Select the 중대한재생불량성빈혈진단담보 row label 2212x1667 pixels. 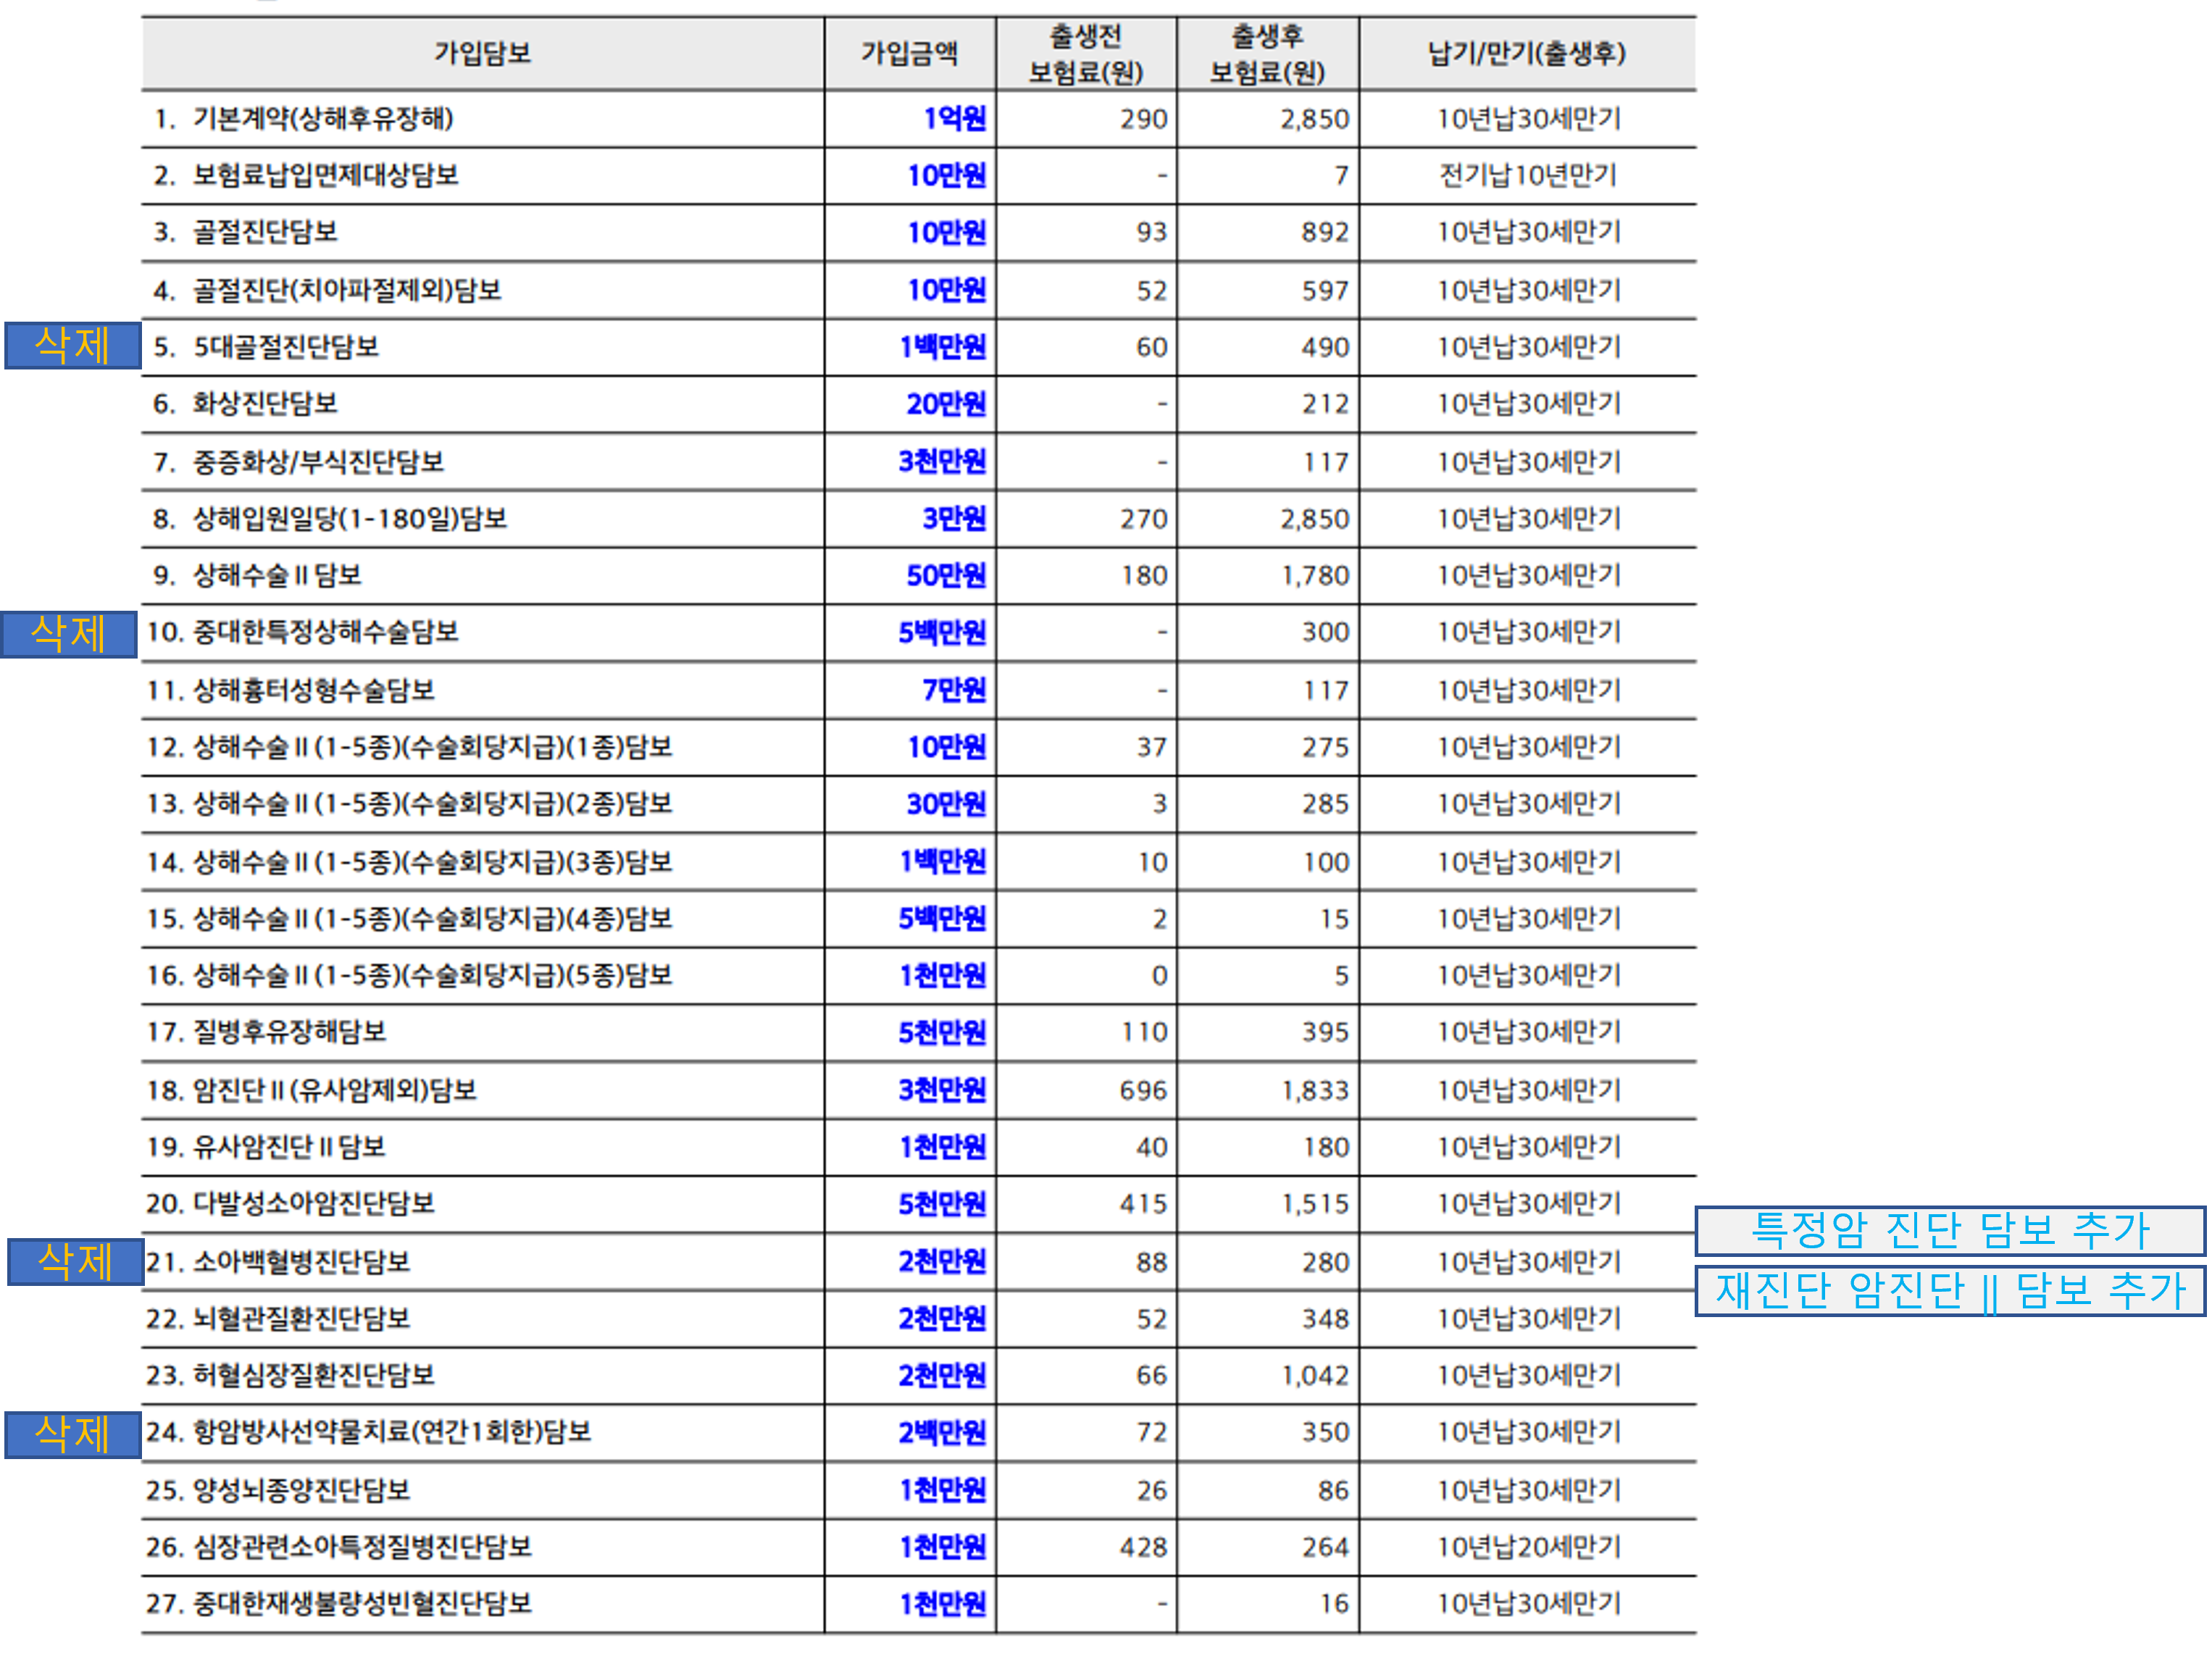361,1604
